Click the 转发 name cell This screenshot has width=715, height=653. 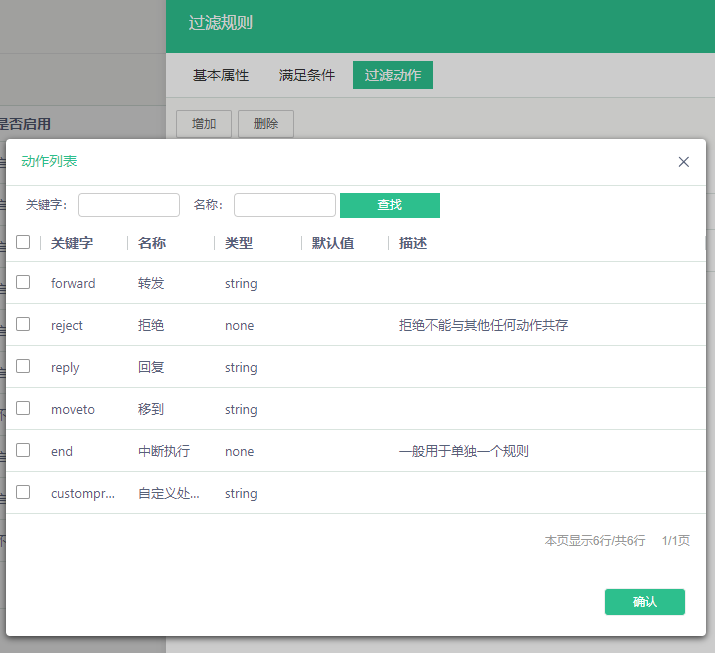151,283
